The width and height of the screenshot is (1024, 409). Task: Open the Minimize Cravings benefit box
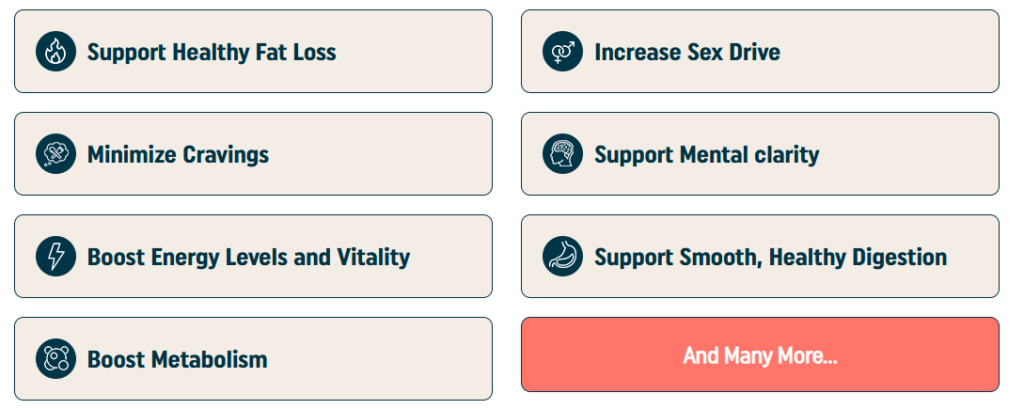pyautogui.click(x=253, y=154)
